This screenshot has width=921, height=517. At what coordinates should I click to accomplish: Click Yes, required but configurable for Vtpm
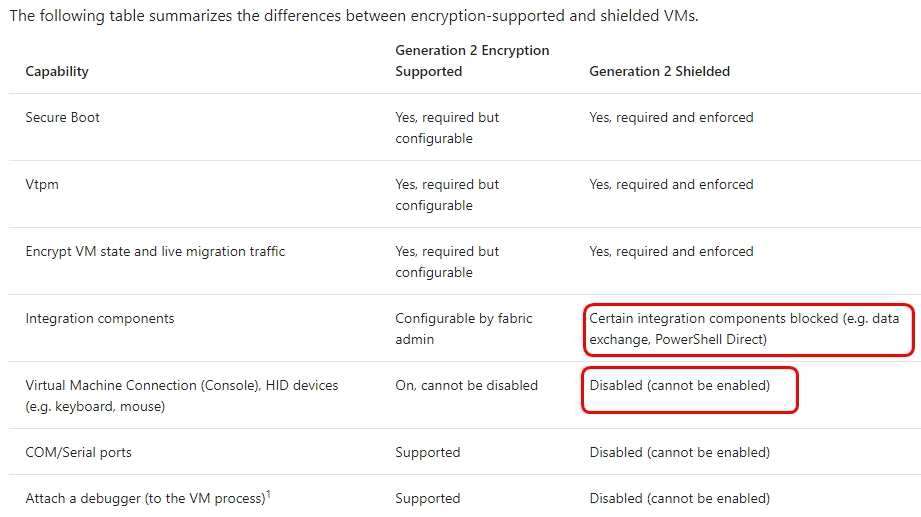pyautogui.click(x=447, y=194)
